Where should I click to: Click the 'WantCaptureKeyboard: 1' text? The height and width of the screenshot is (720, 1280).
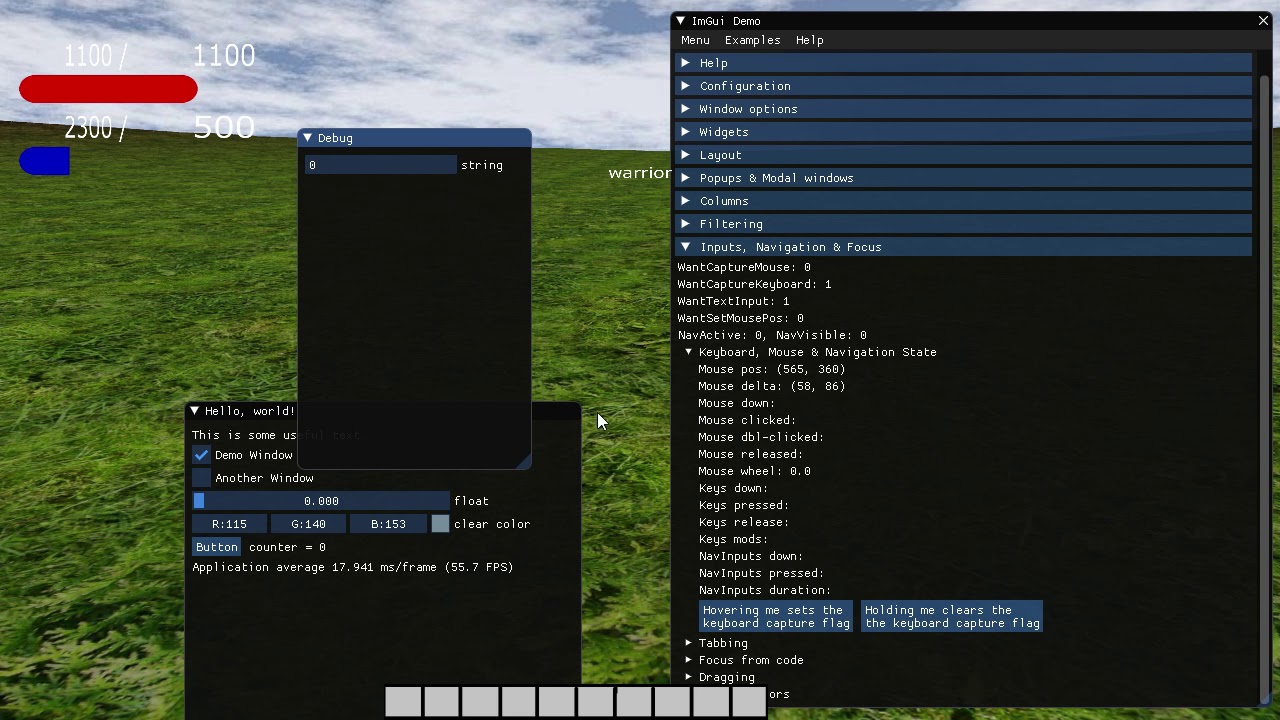tap(754, 284)
